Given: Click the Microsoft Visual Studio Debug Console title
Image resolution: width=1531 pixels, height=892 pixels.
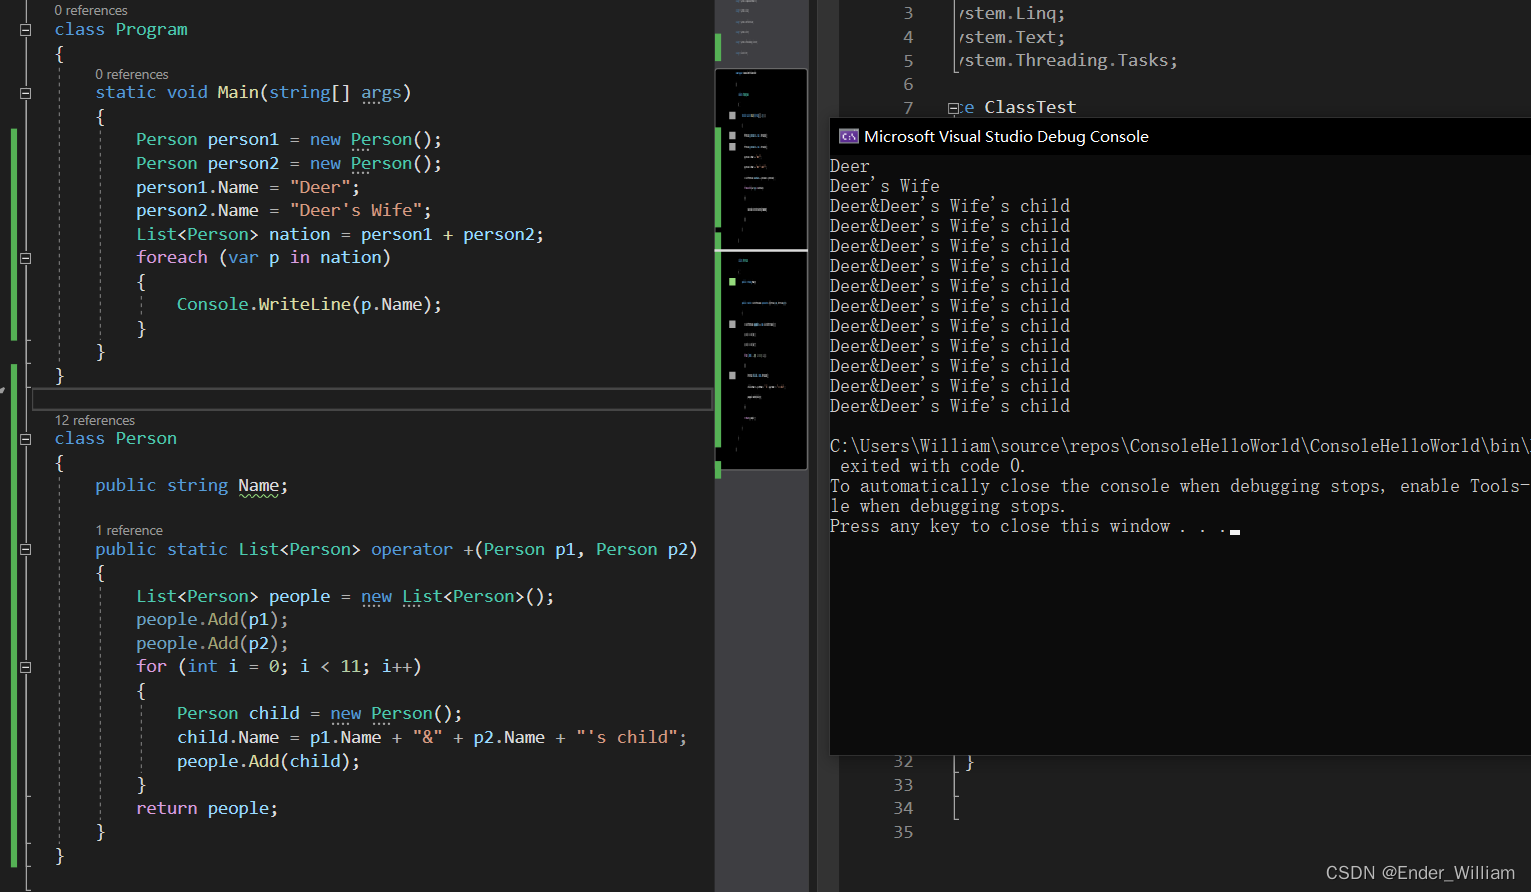Looking at the screenshot, I should pos(1006,137).
